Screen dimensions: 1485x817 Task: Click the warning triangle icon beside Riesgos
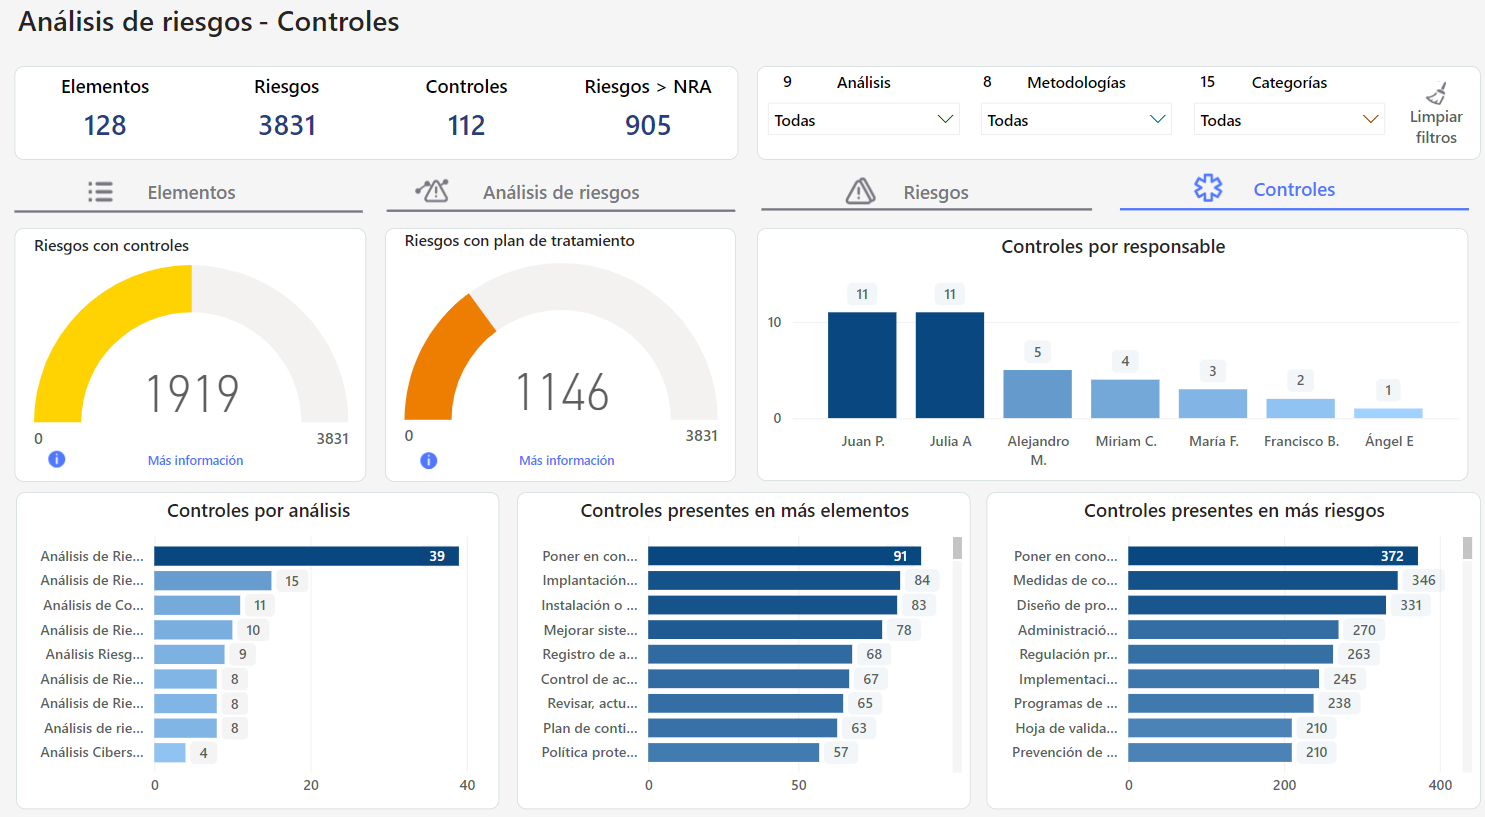[860, 191]
